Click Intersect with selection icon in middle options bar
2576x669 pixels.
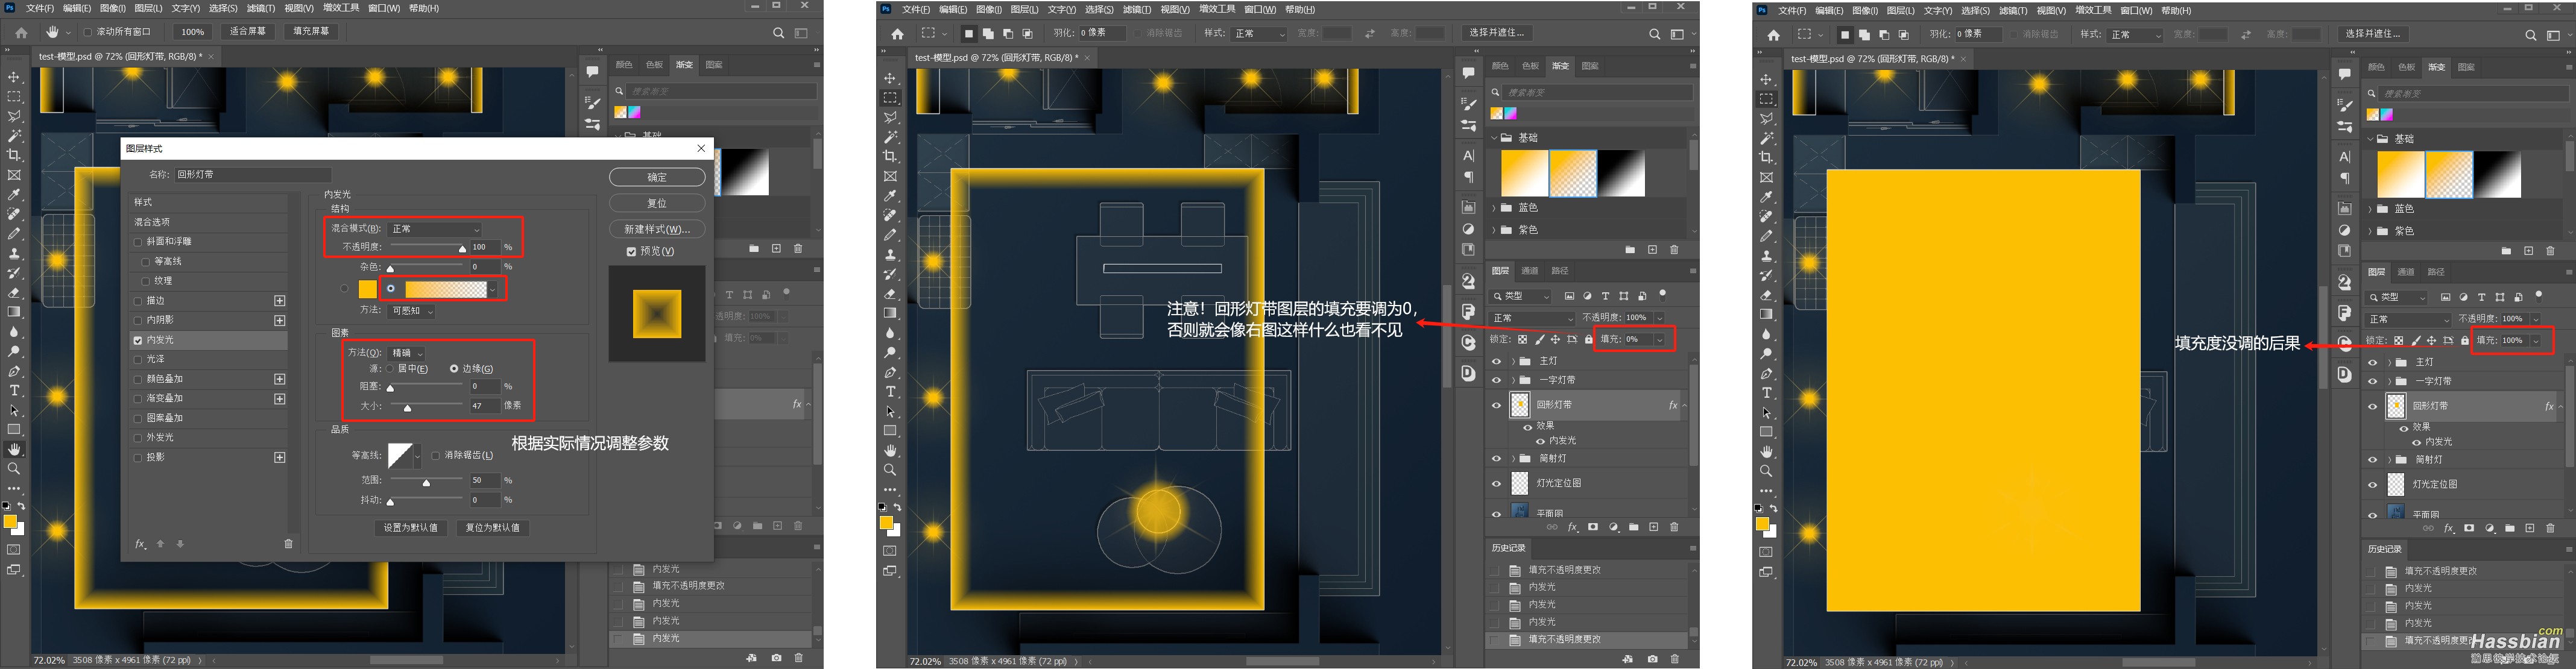click(1027, 34)
